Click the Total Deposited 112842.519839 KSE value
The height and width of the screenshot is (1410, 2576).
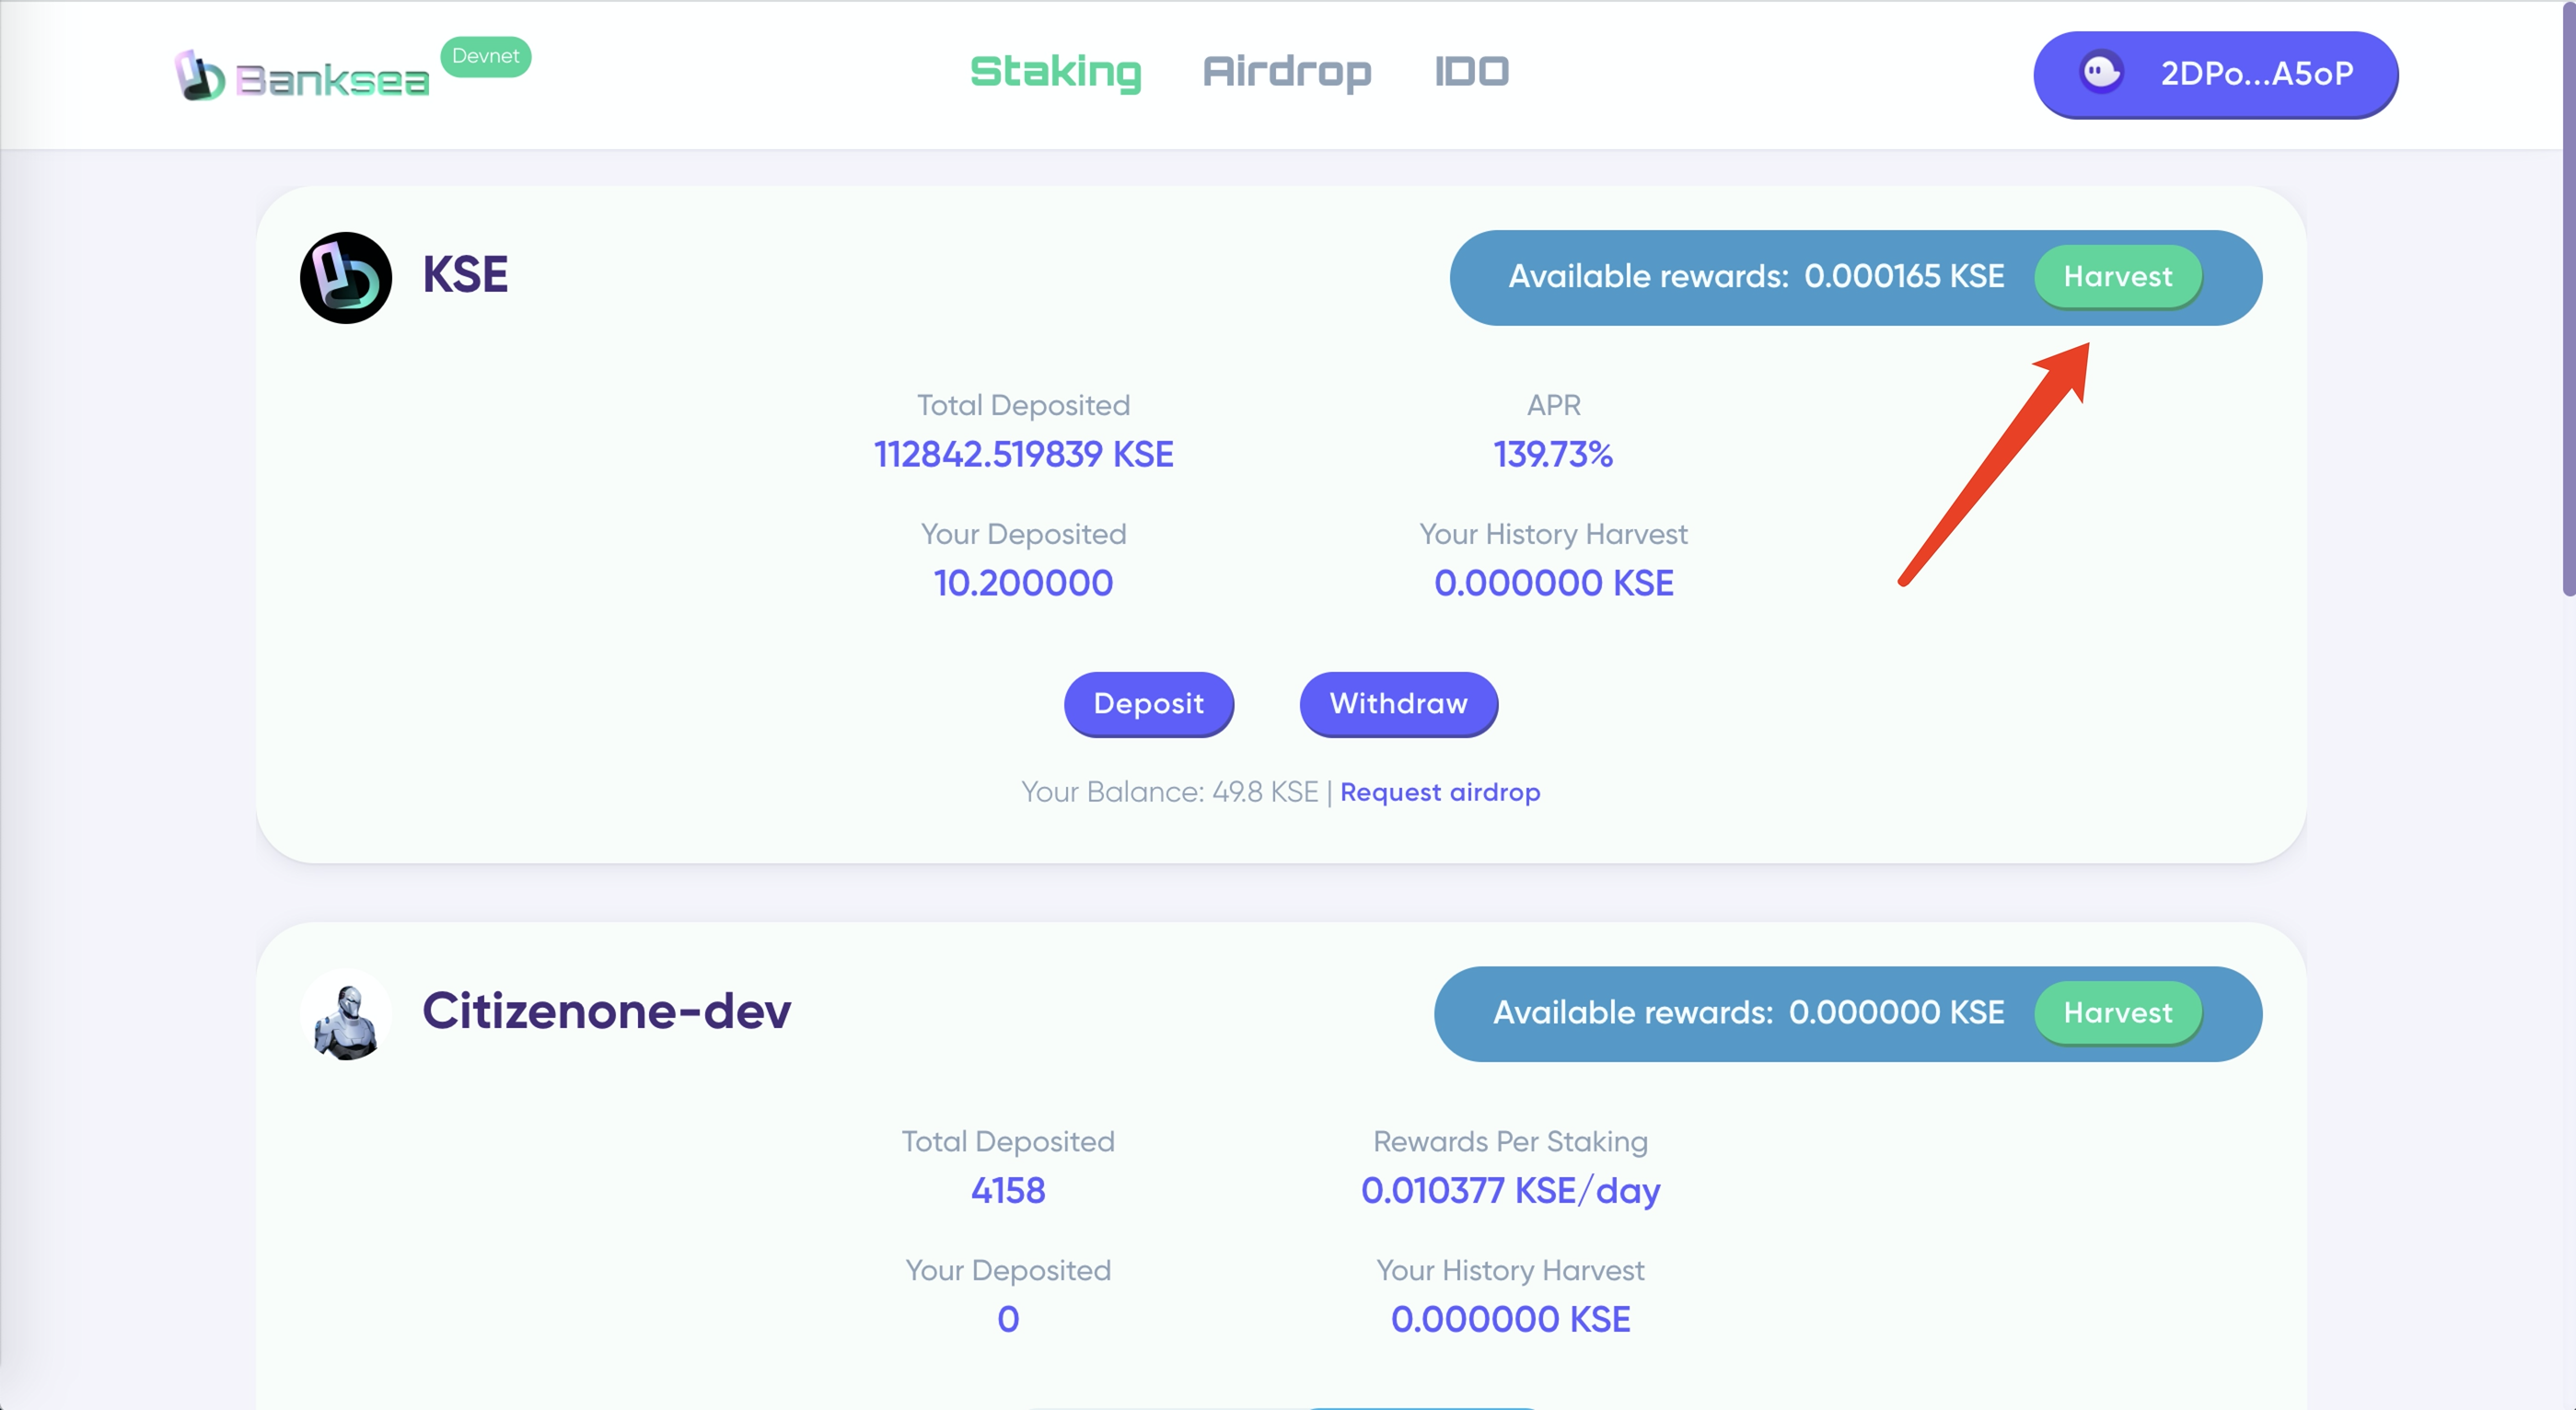coord(1023,455)
